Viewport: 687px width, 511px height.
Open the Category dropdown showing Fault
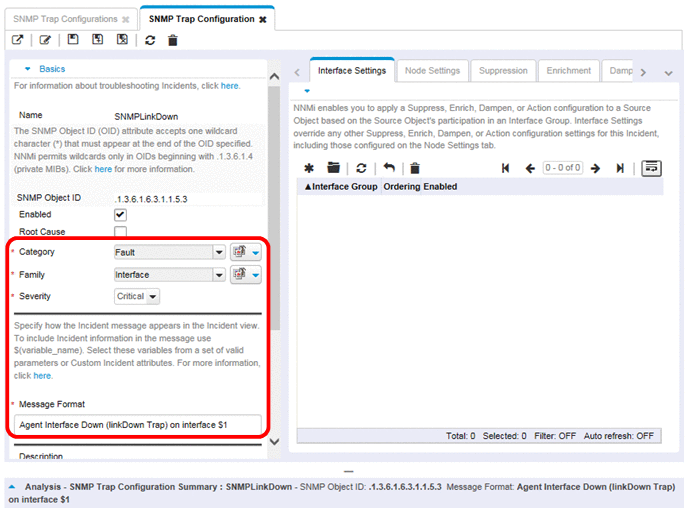[218, 253]
